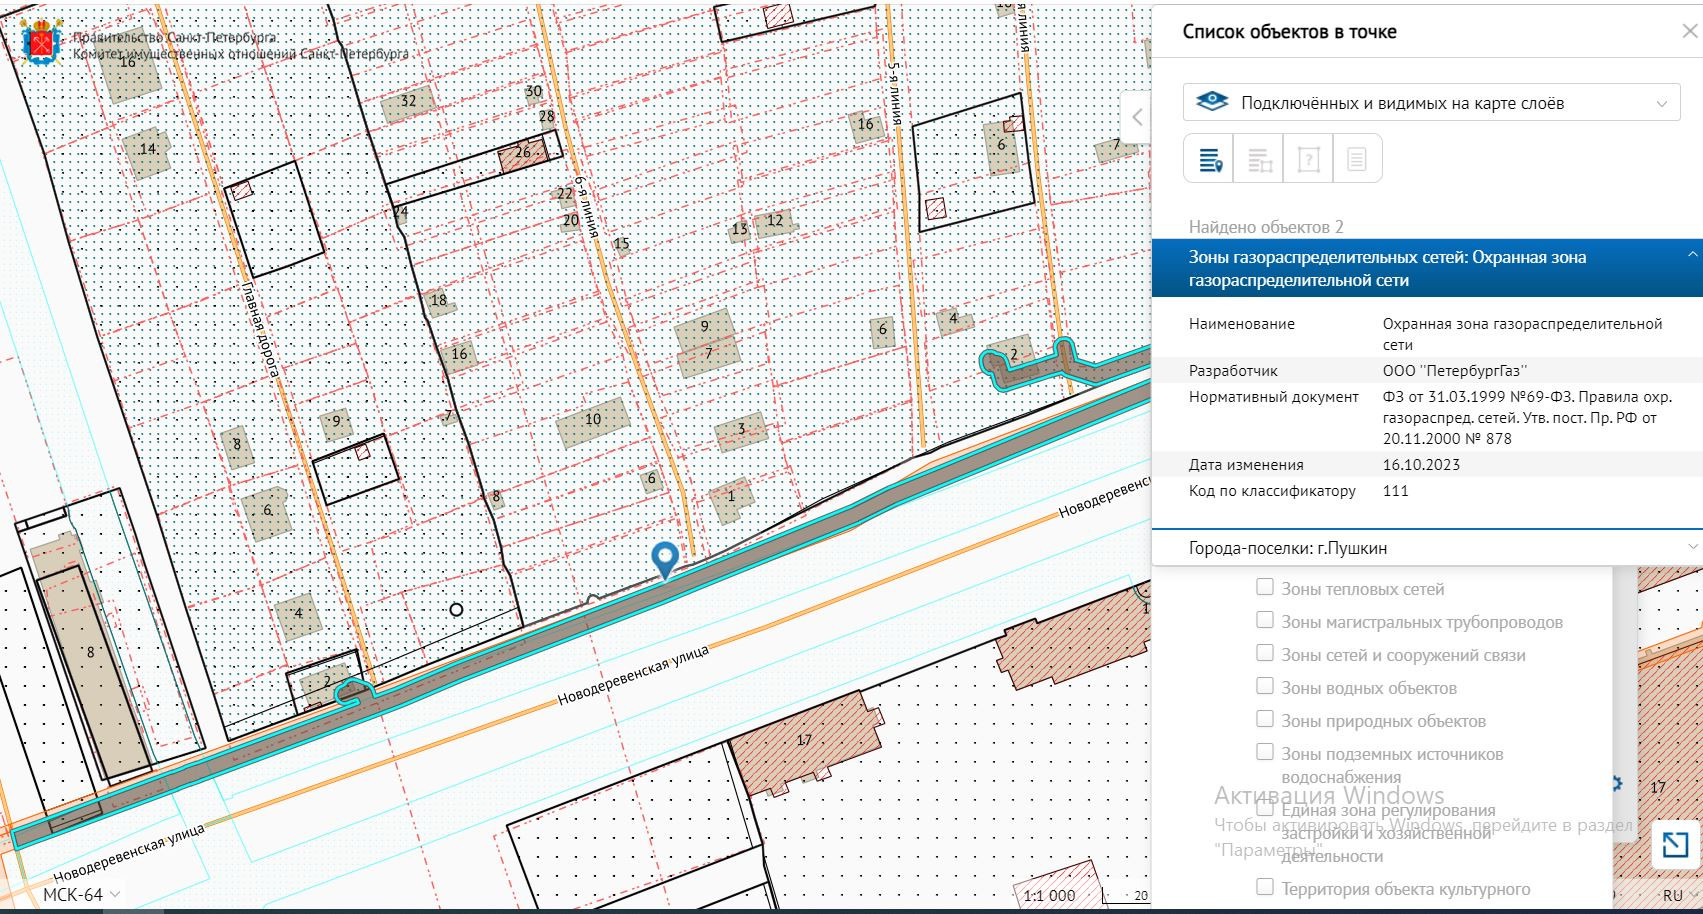Click the 1:1 000 map scale indicator
Viewport: 1703px width, 914px height.
point(1049,896)
